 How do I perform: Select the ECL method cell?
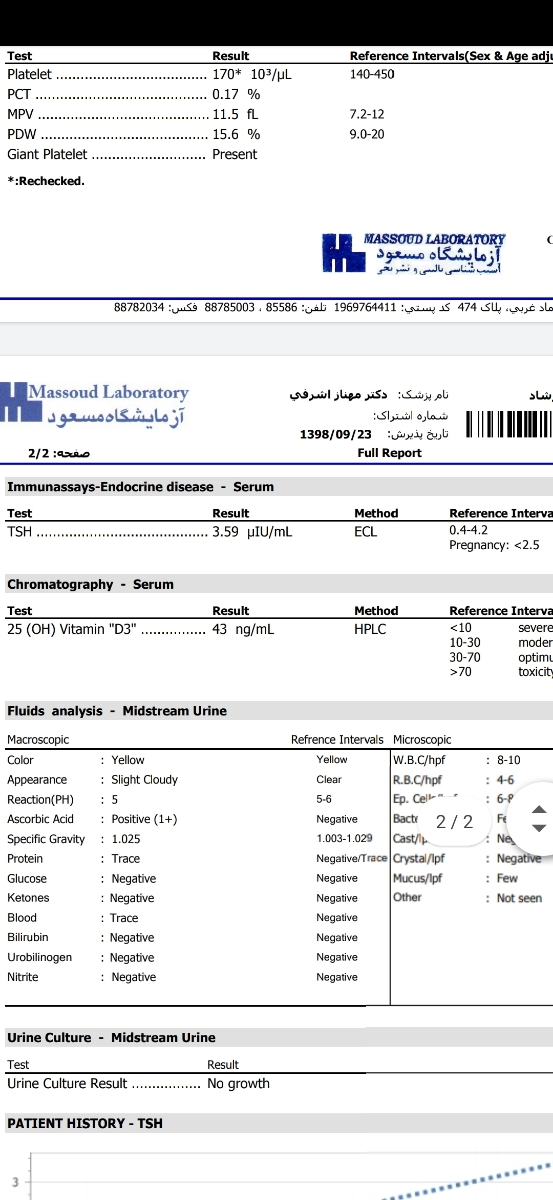click(366, 532)
